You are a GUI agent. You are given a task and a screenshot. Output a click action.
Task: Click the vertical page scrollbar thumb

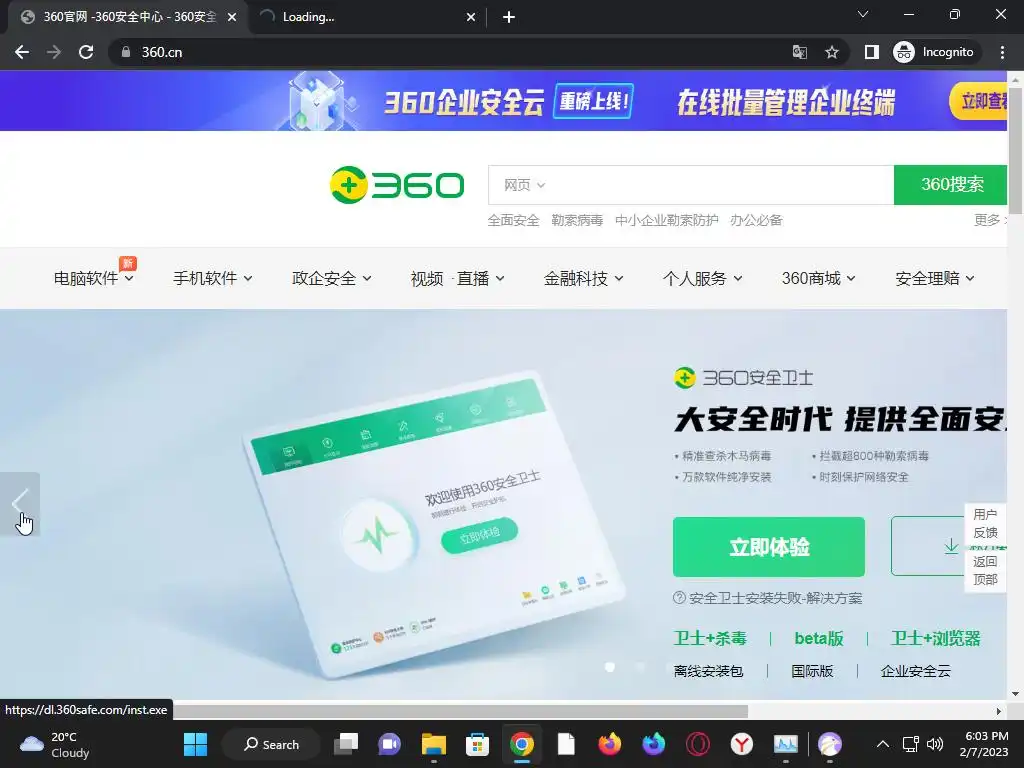pyautogui.click(x=1016, y=150)
